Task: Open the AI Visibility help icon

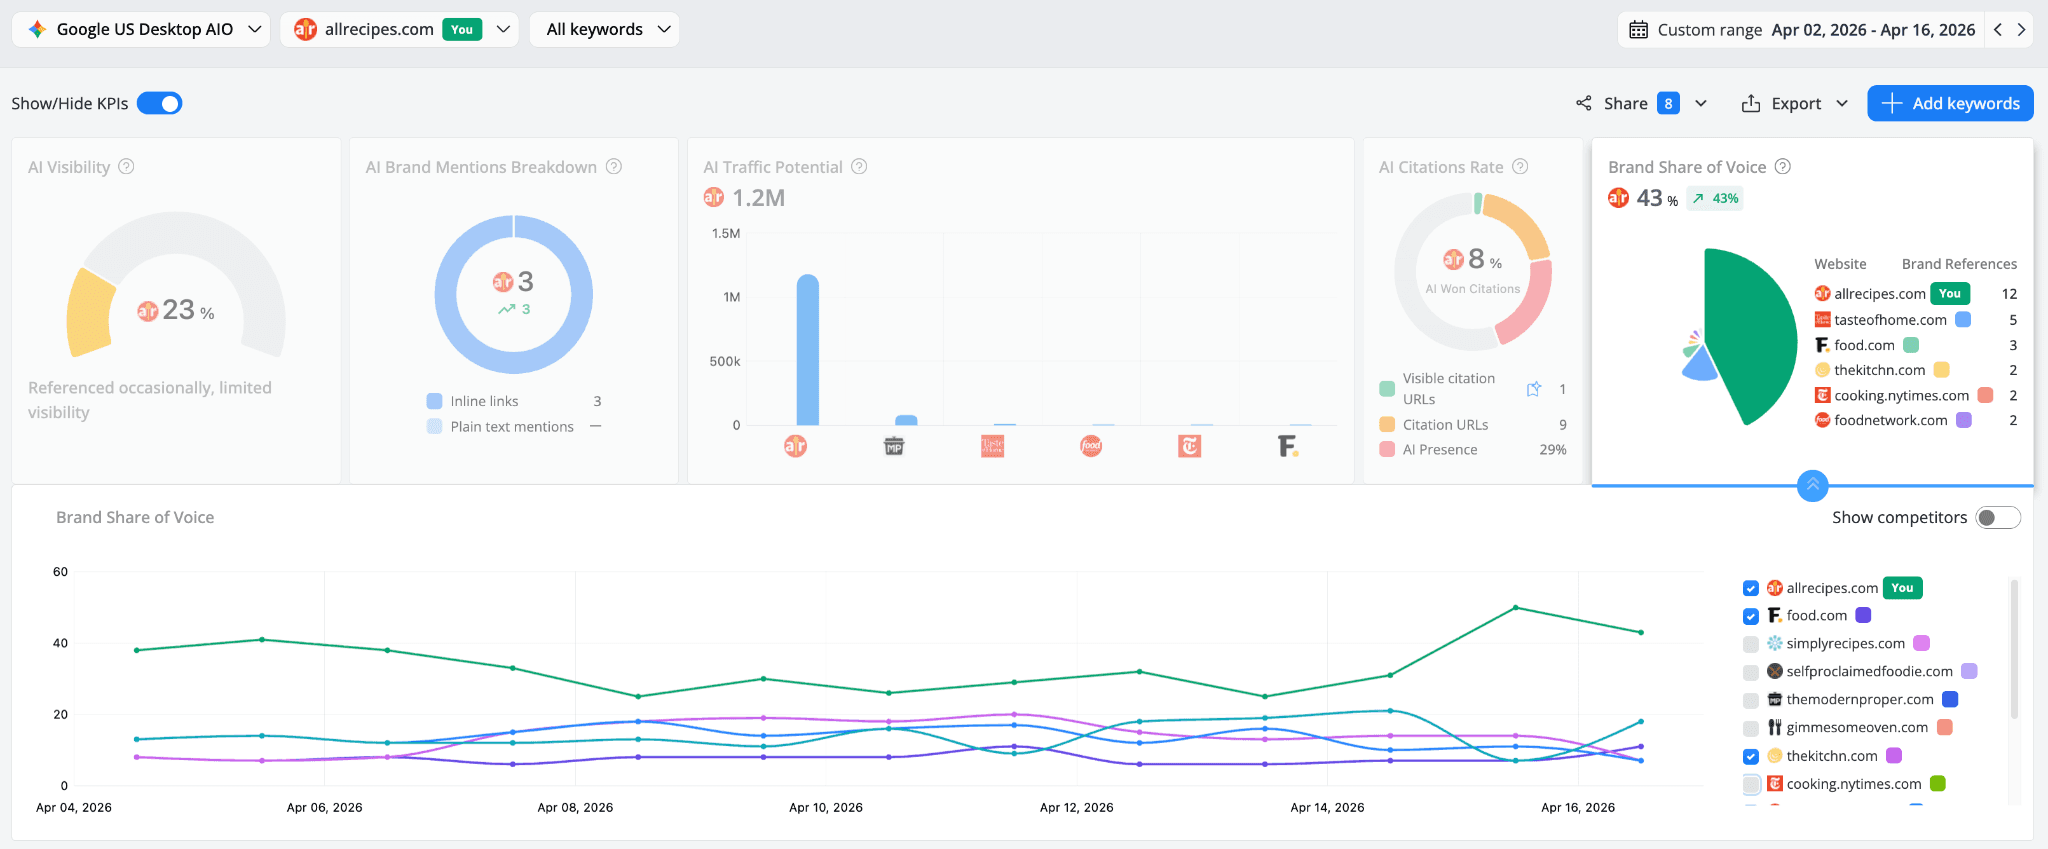Action: click(126, 166)
